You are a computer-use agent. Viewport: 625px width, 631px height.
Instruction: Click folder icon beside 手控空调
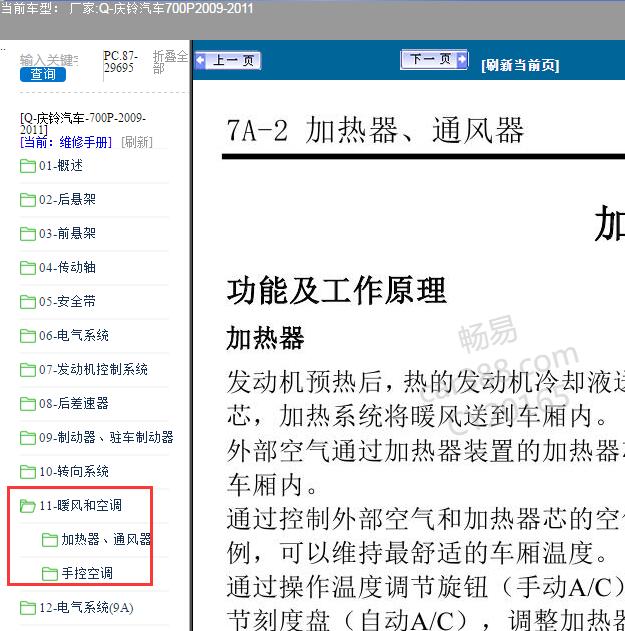click(x=50, y=574)
